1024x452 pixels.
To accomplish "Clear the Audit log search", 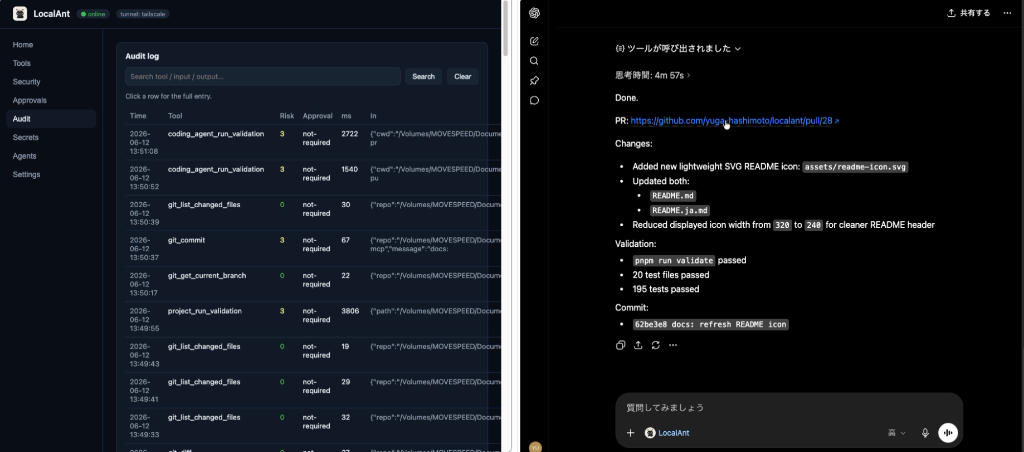I will pos(462,76).
